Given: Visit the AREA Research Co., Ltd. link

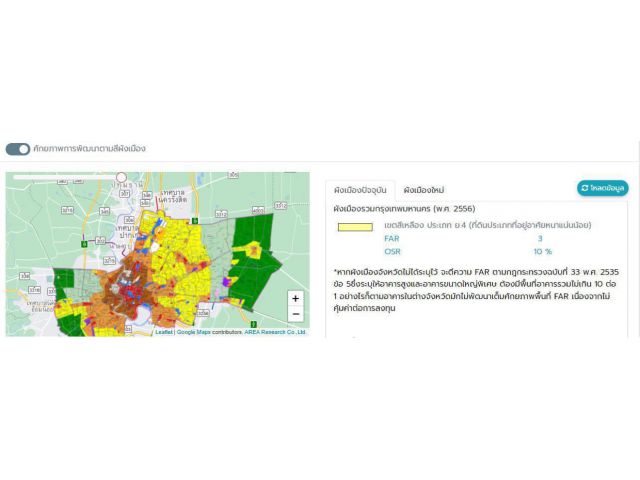Looking at the screenshot, I should (x=275, y=332).
